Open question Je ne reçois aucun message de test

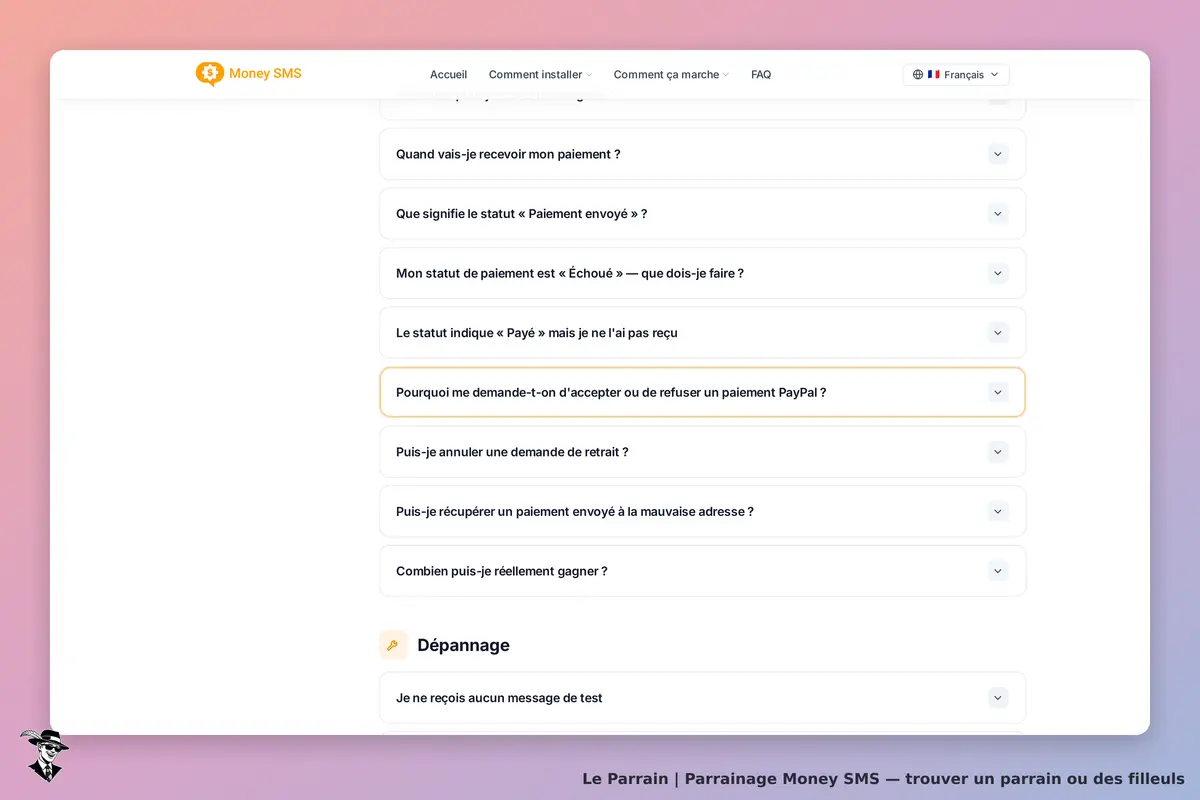click(x=702, y=698)
